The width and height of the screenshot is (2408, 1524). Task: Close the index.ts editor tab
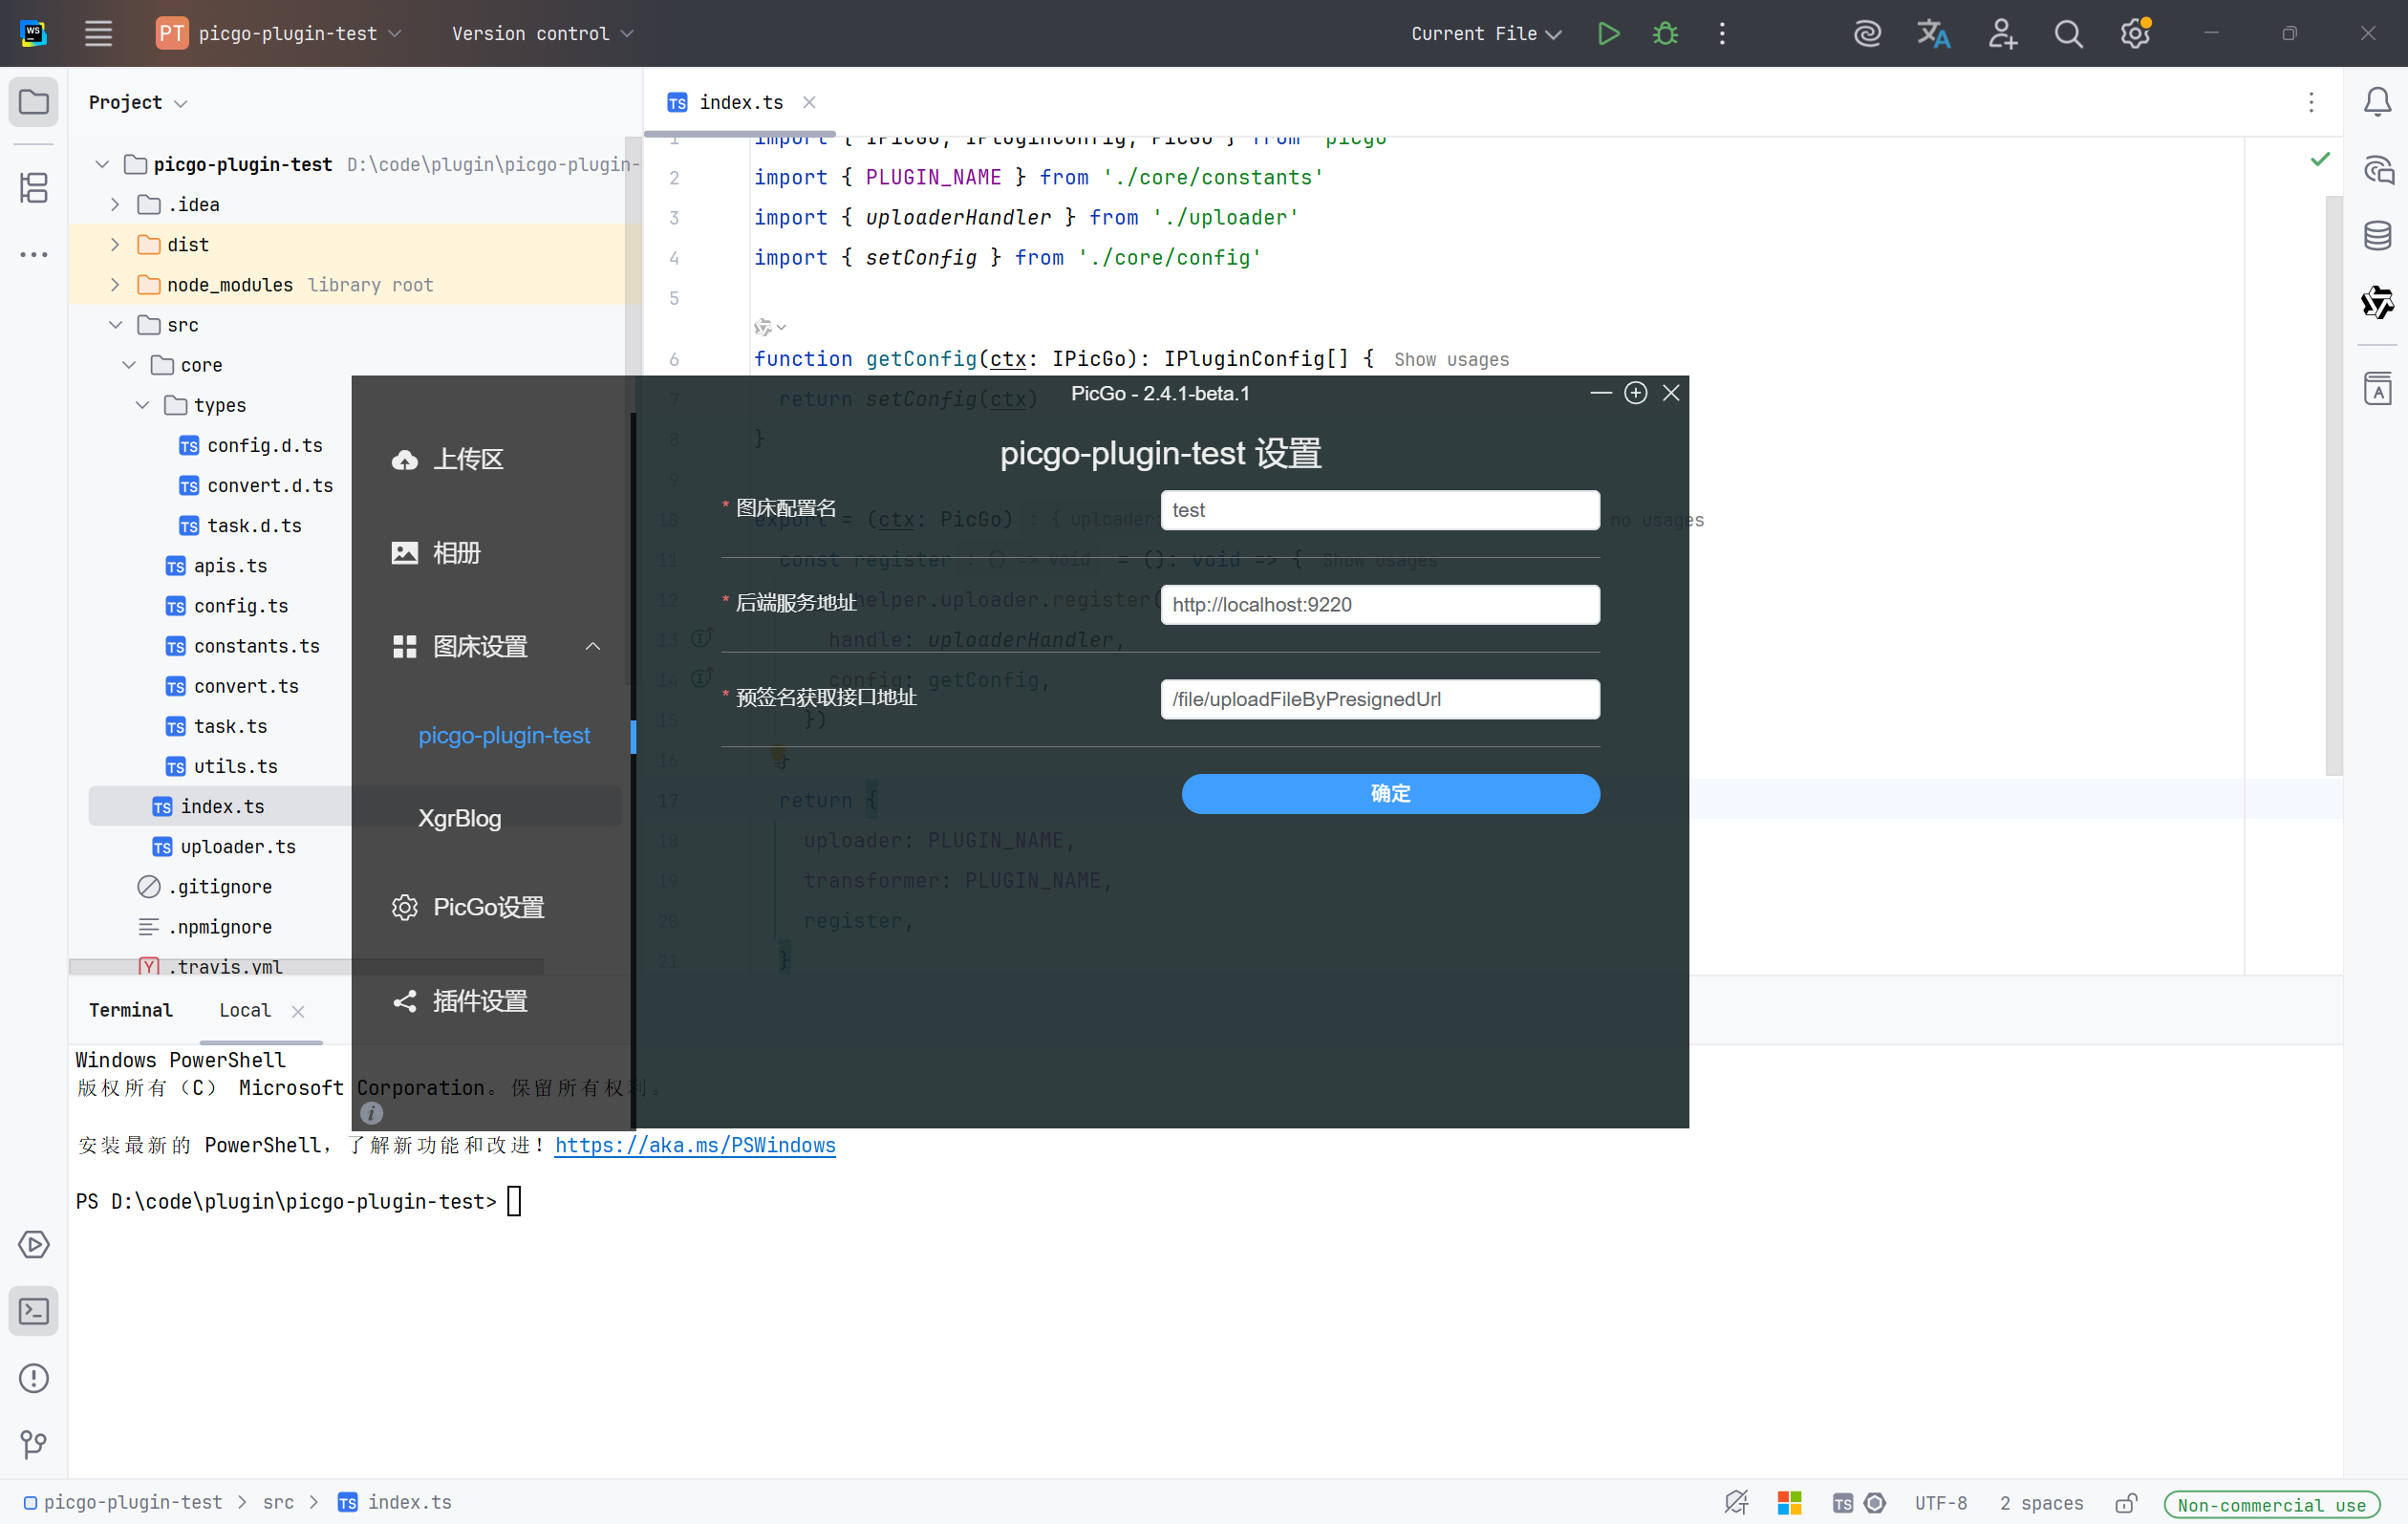pyautogui.click(x=809, y=102)
